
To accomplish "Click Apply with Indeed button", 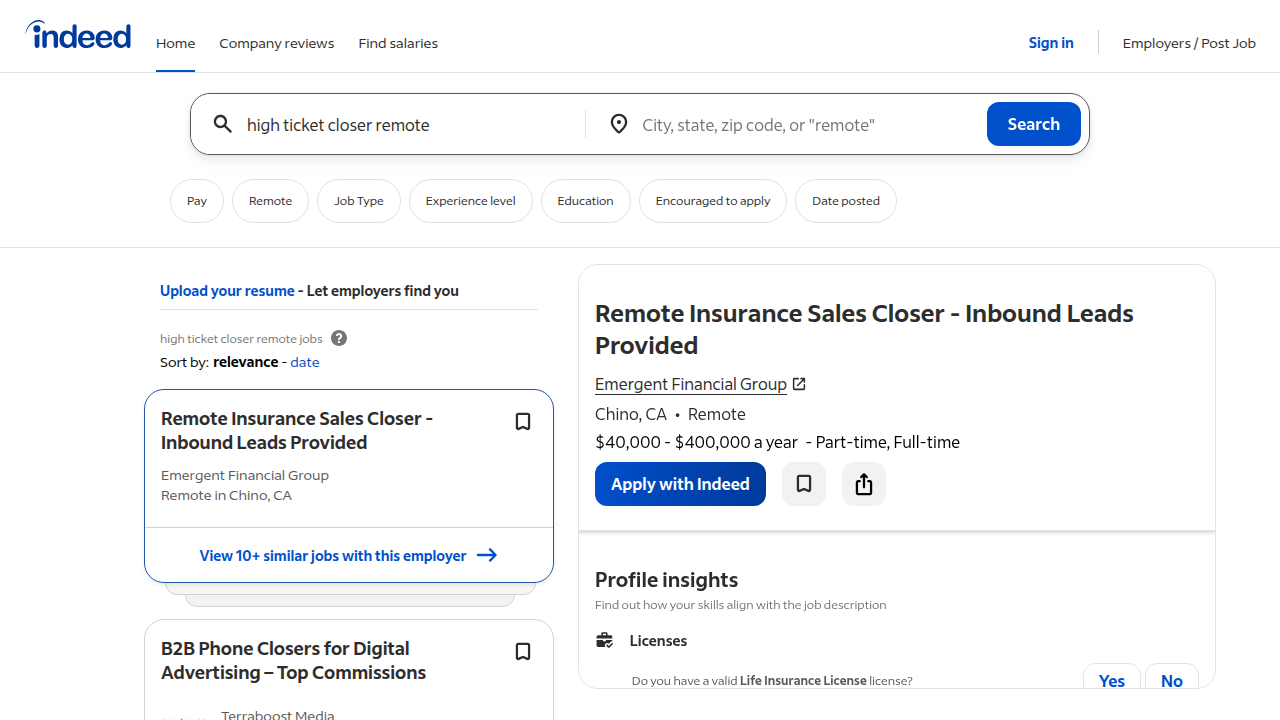I will pyautogui.click(x=680, y=484).
